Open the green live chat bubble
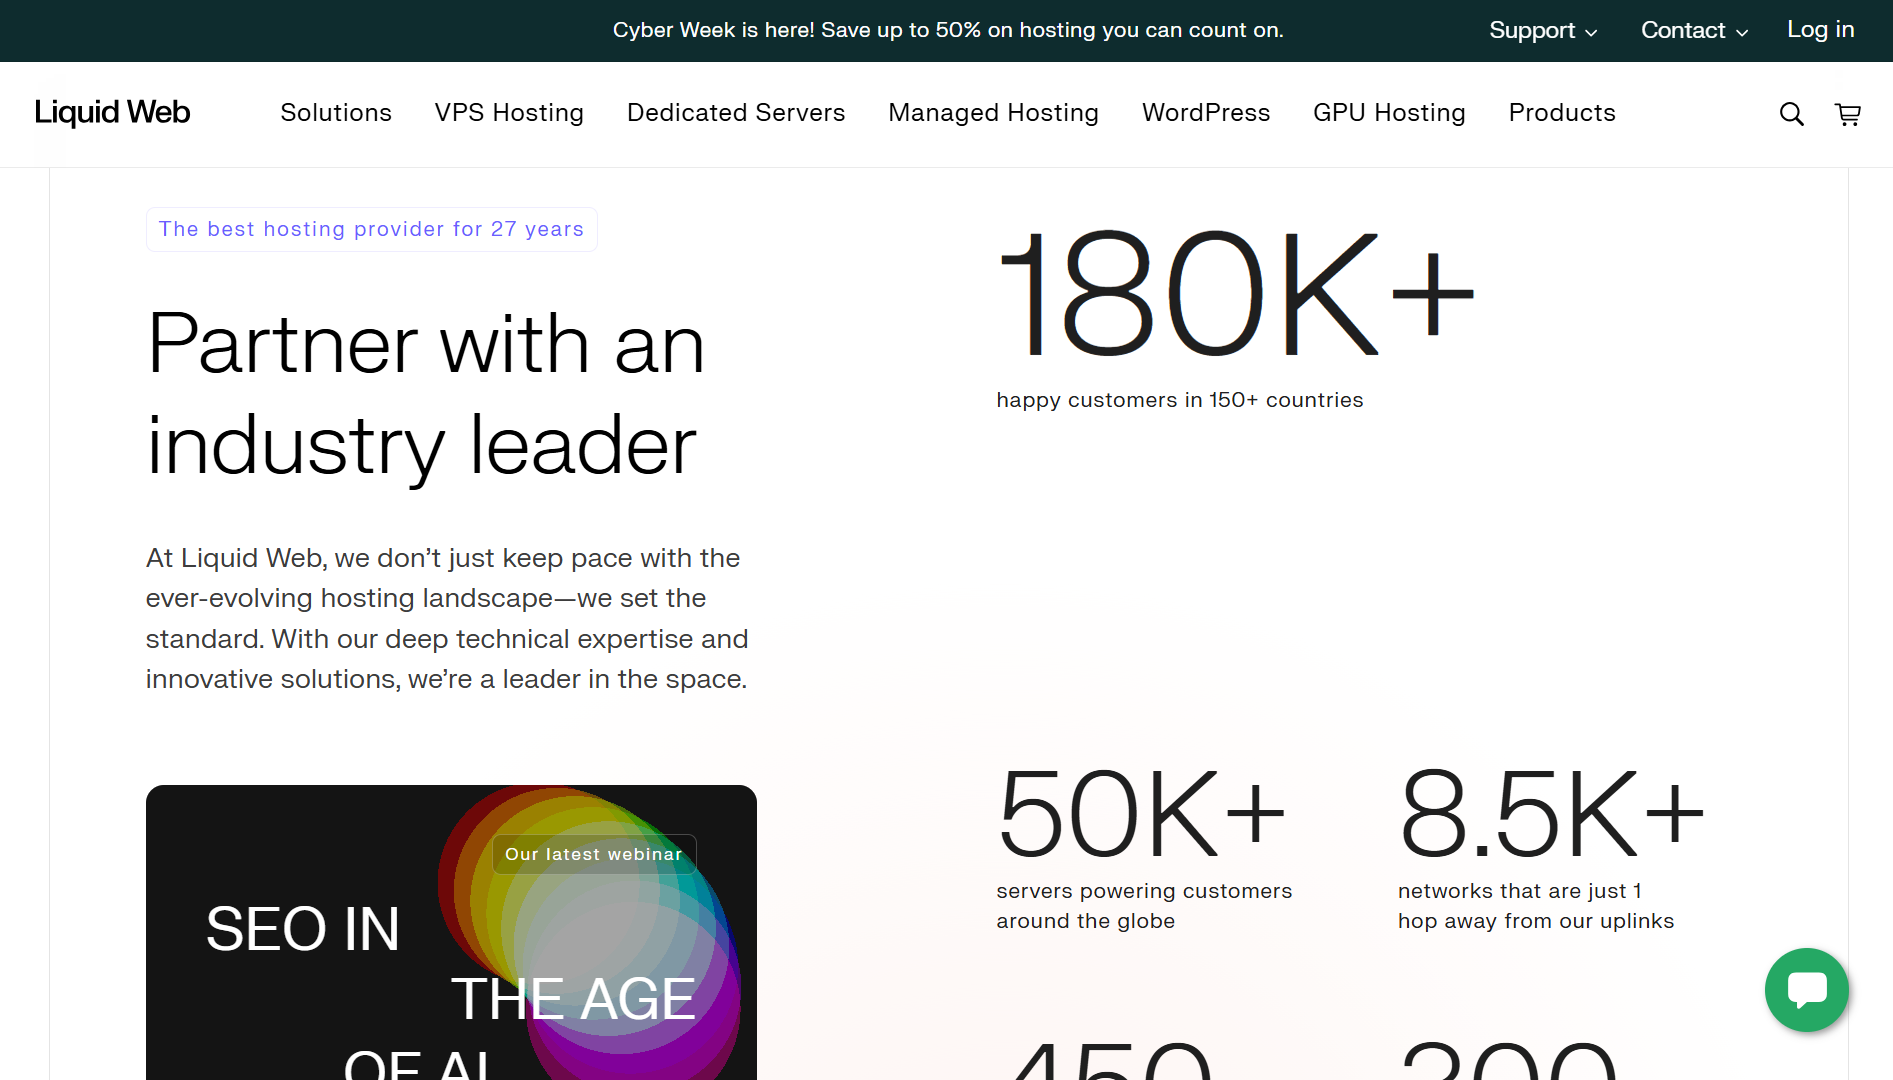 click(1806, 990)
